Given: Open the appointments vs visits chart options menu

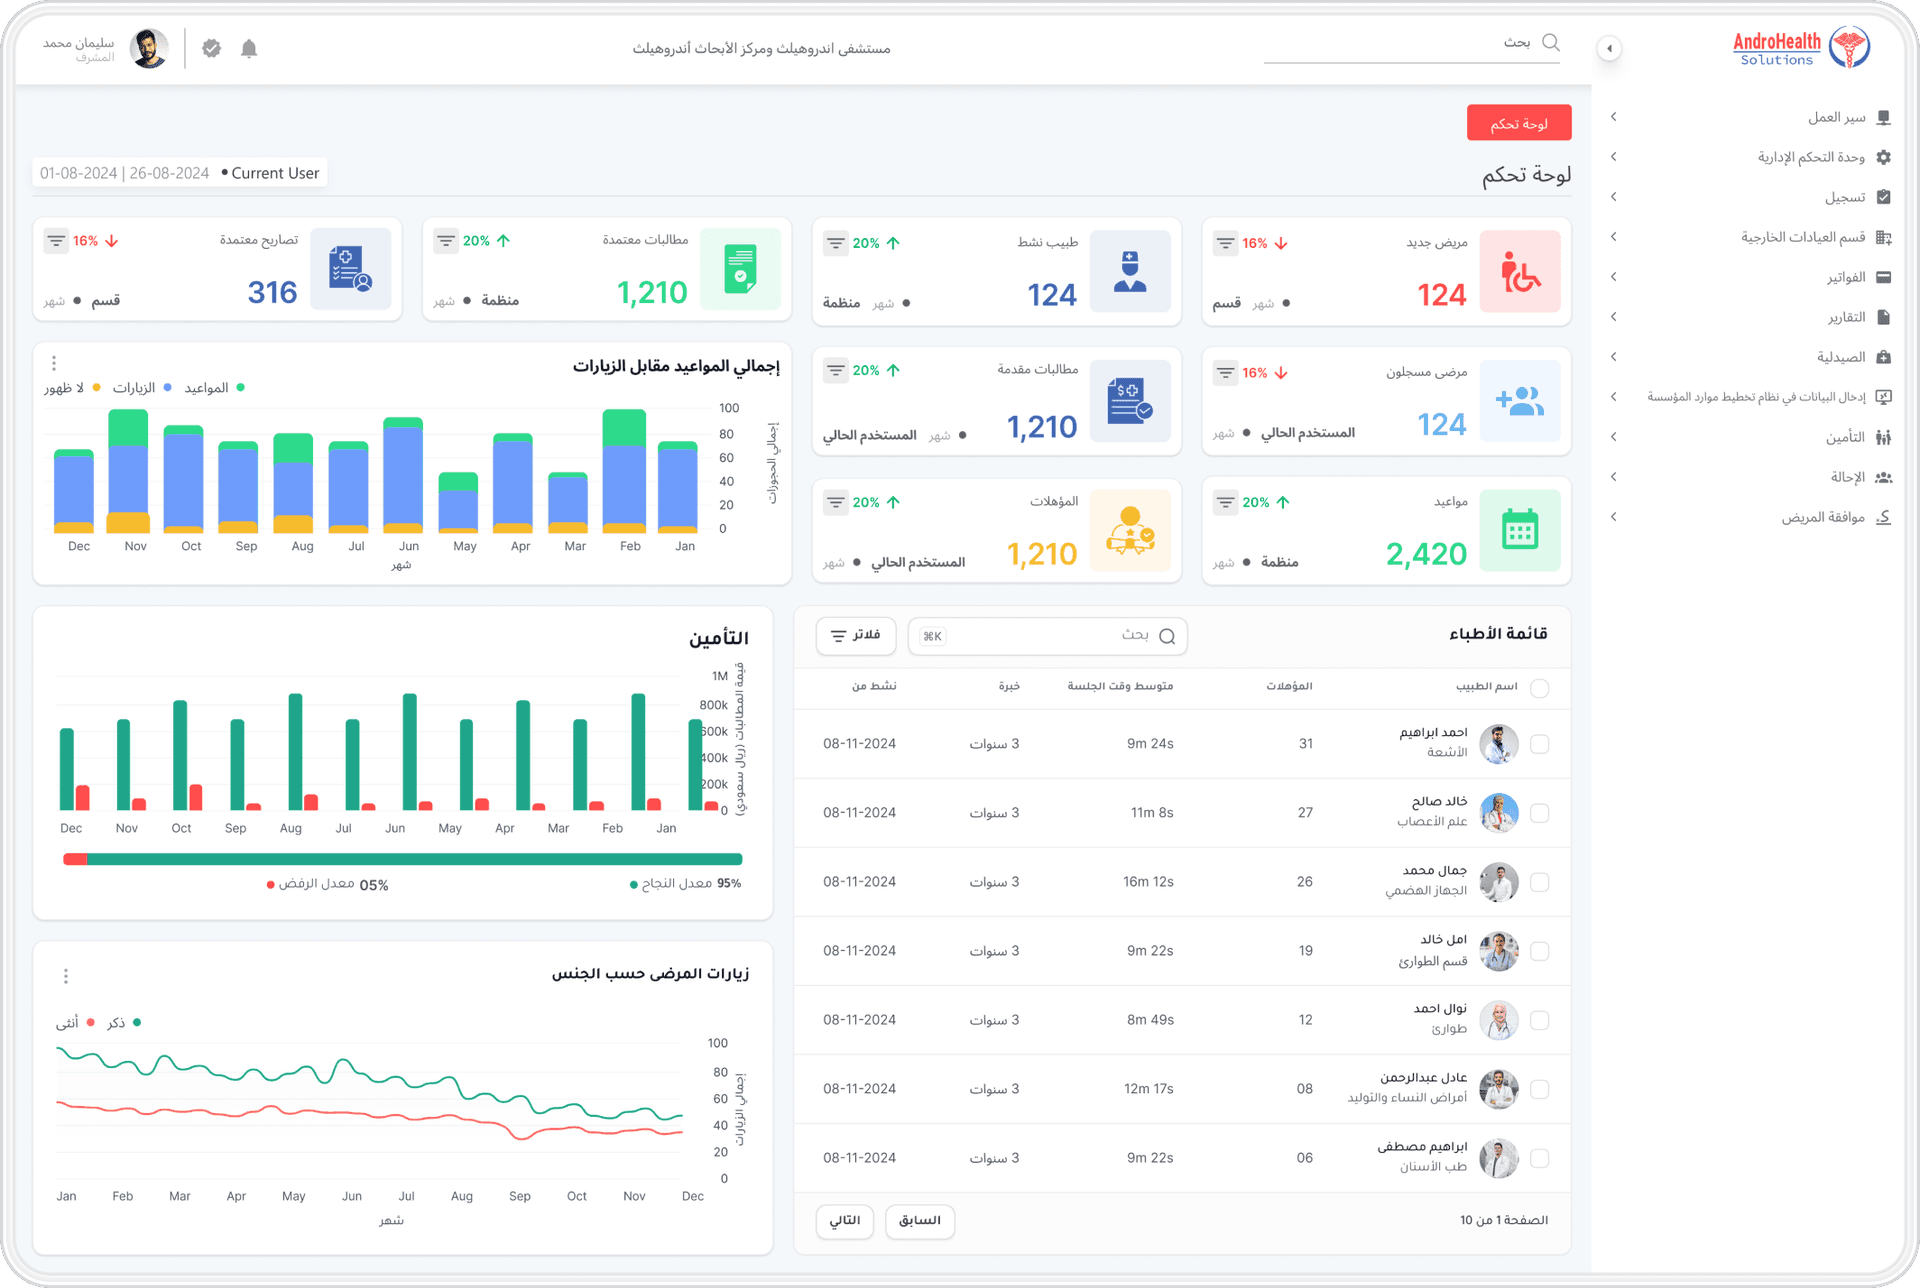Looking at the screenshot, I should 54,363.
